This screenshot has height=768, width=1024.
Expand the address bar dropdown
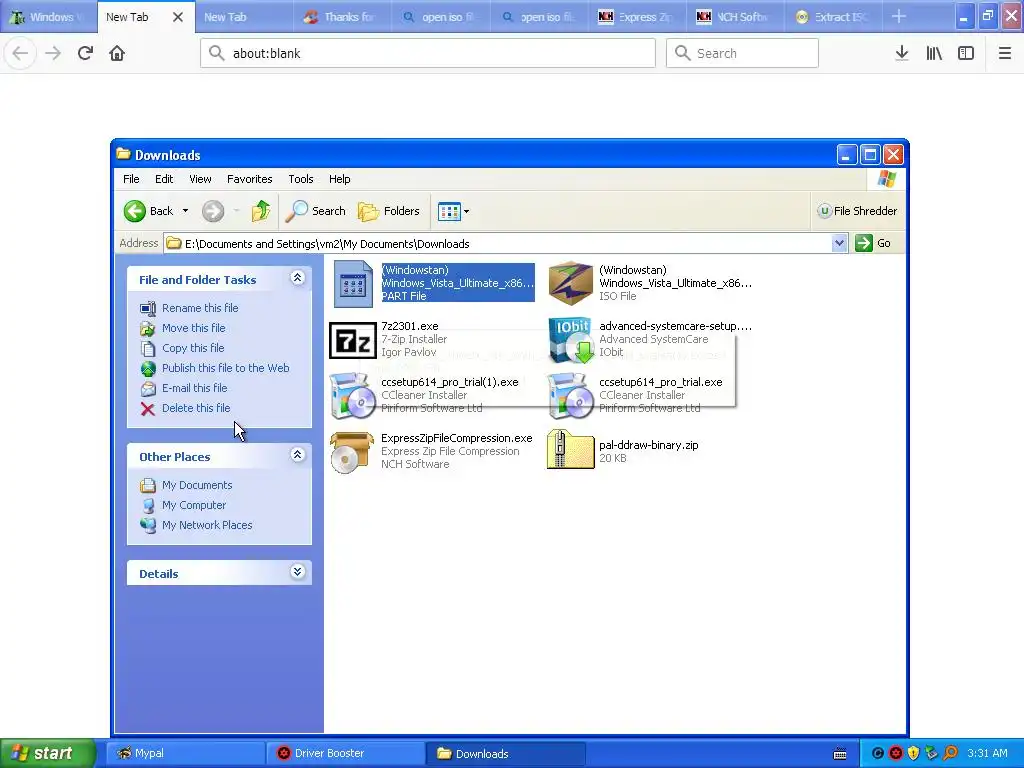click(839, 244)
